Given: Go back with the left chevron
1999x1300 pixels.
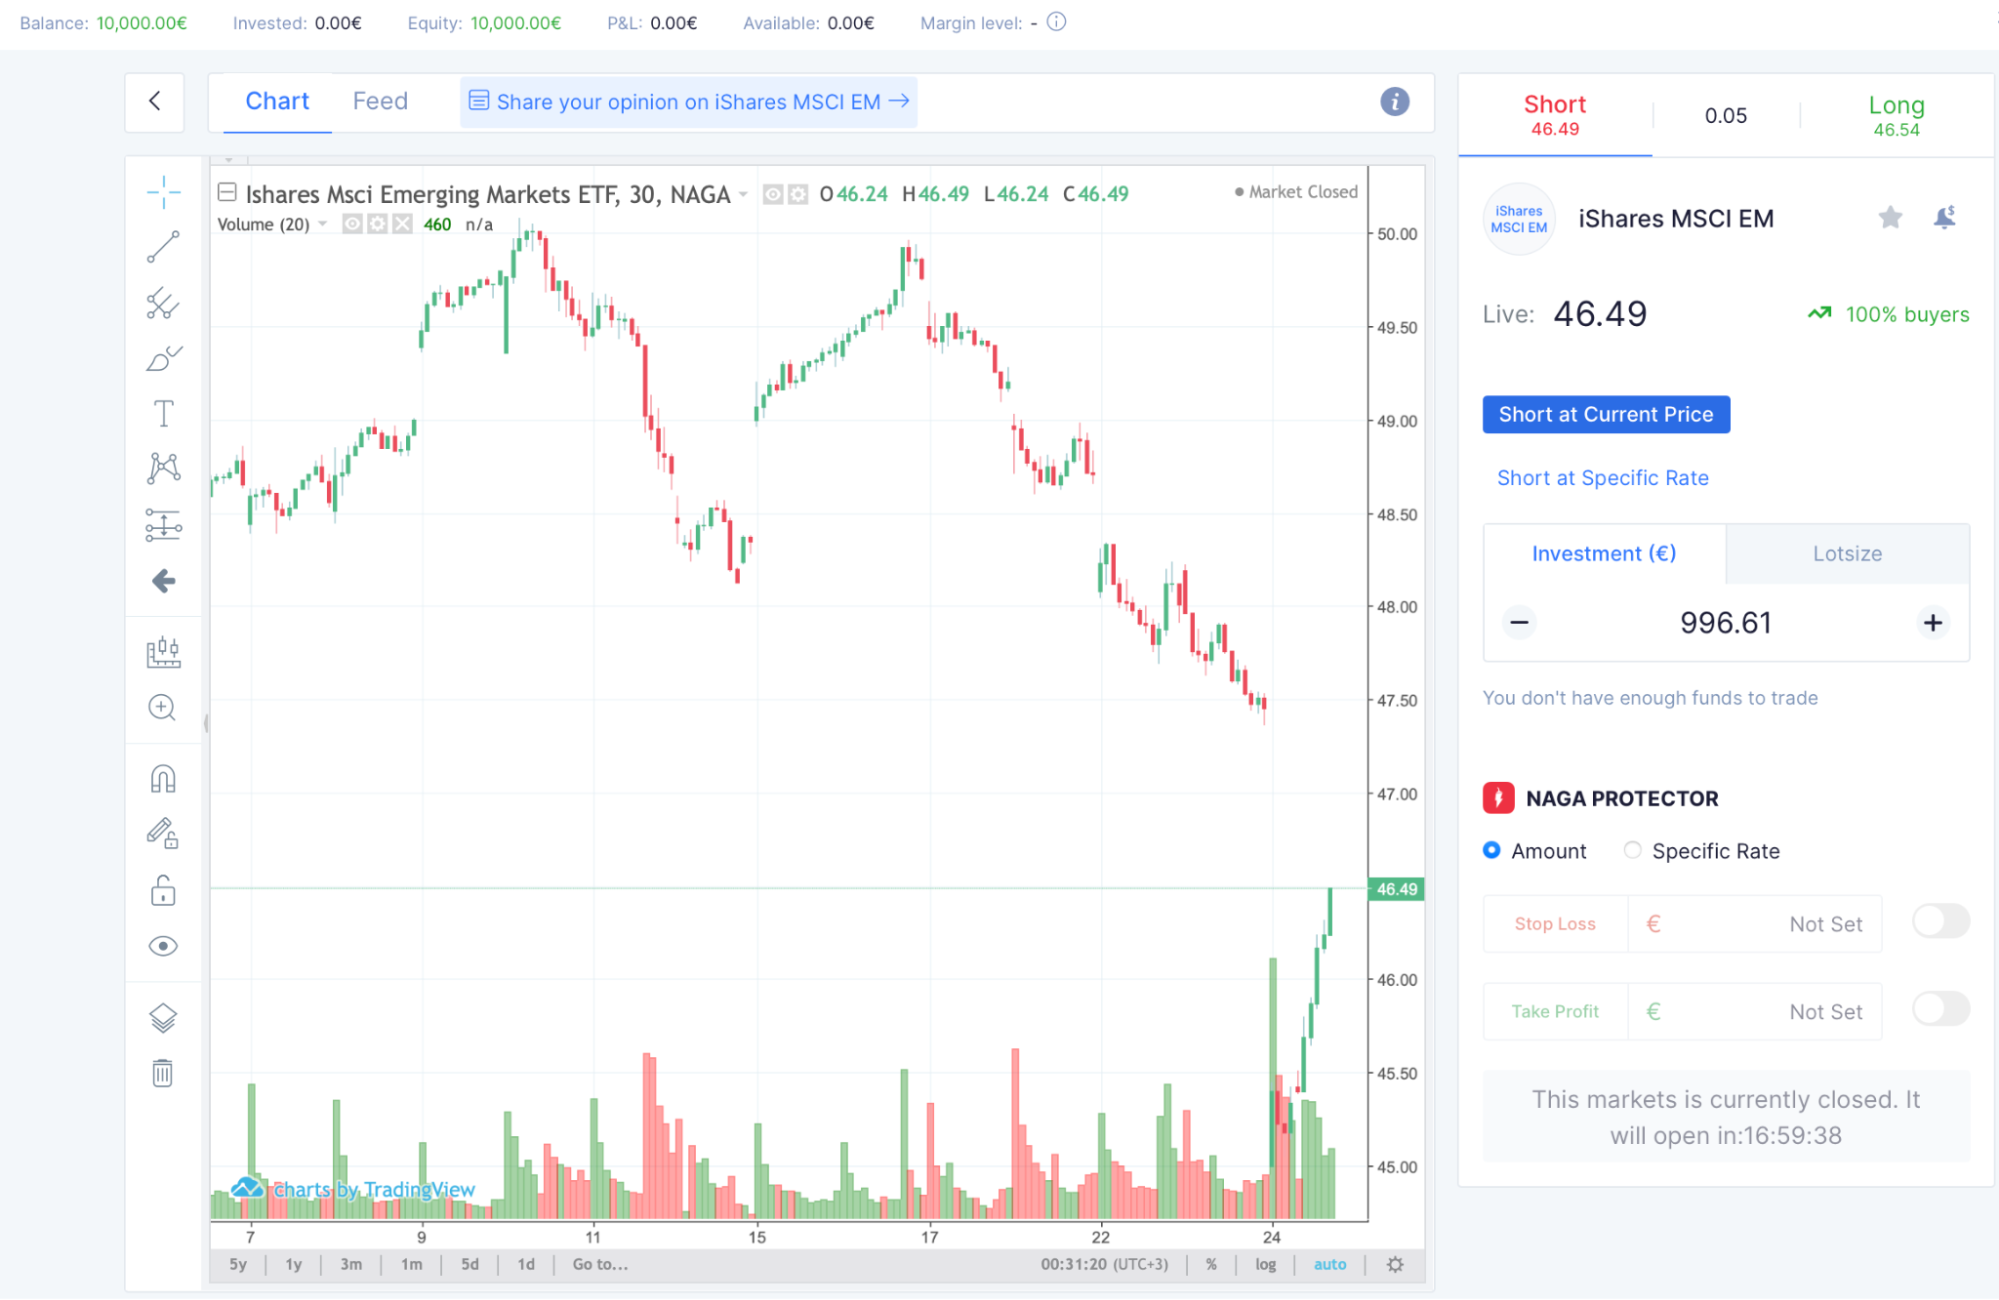Looking at the screenshot, I should click(155, 101).
